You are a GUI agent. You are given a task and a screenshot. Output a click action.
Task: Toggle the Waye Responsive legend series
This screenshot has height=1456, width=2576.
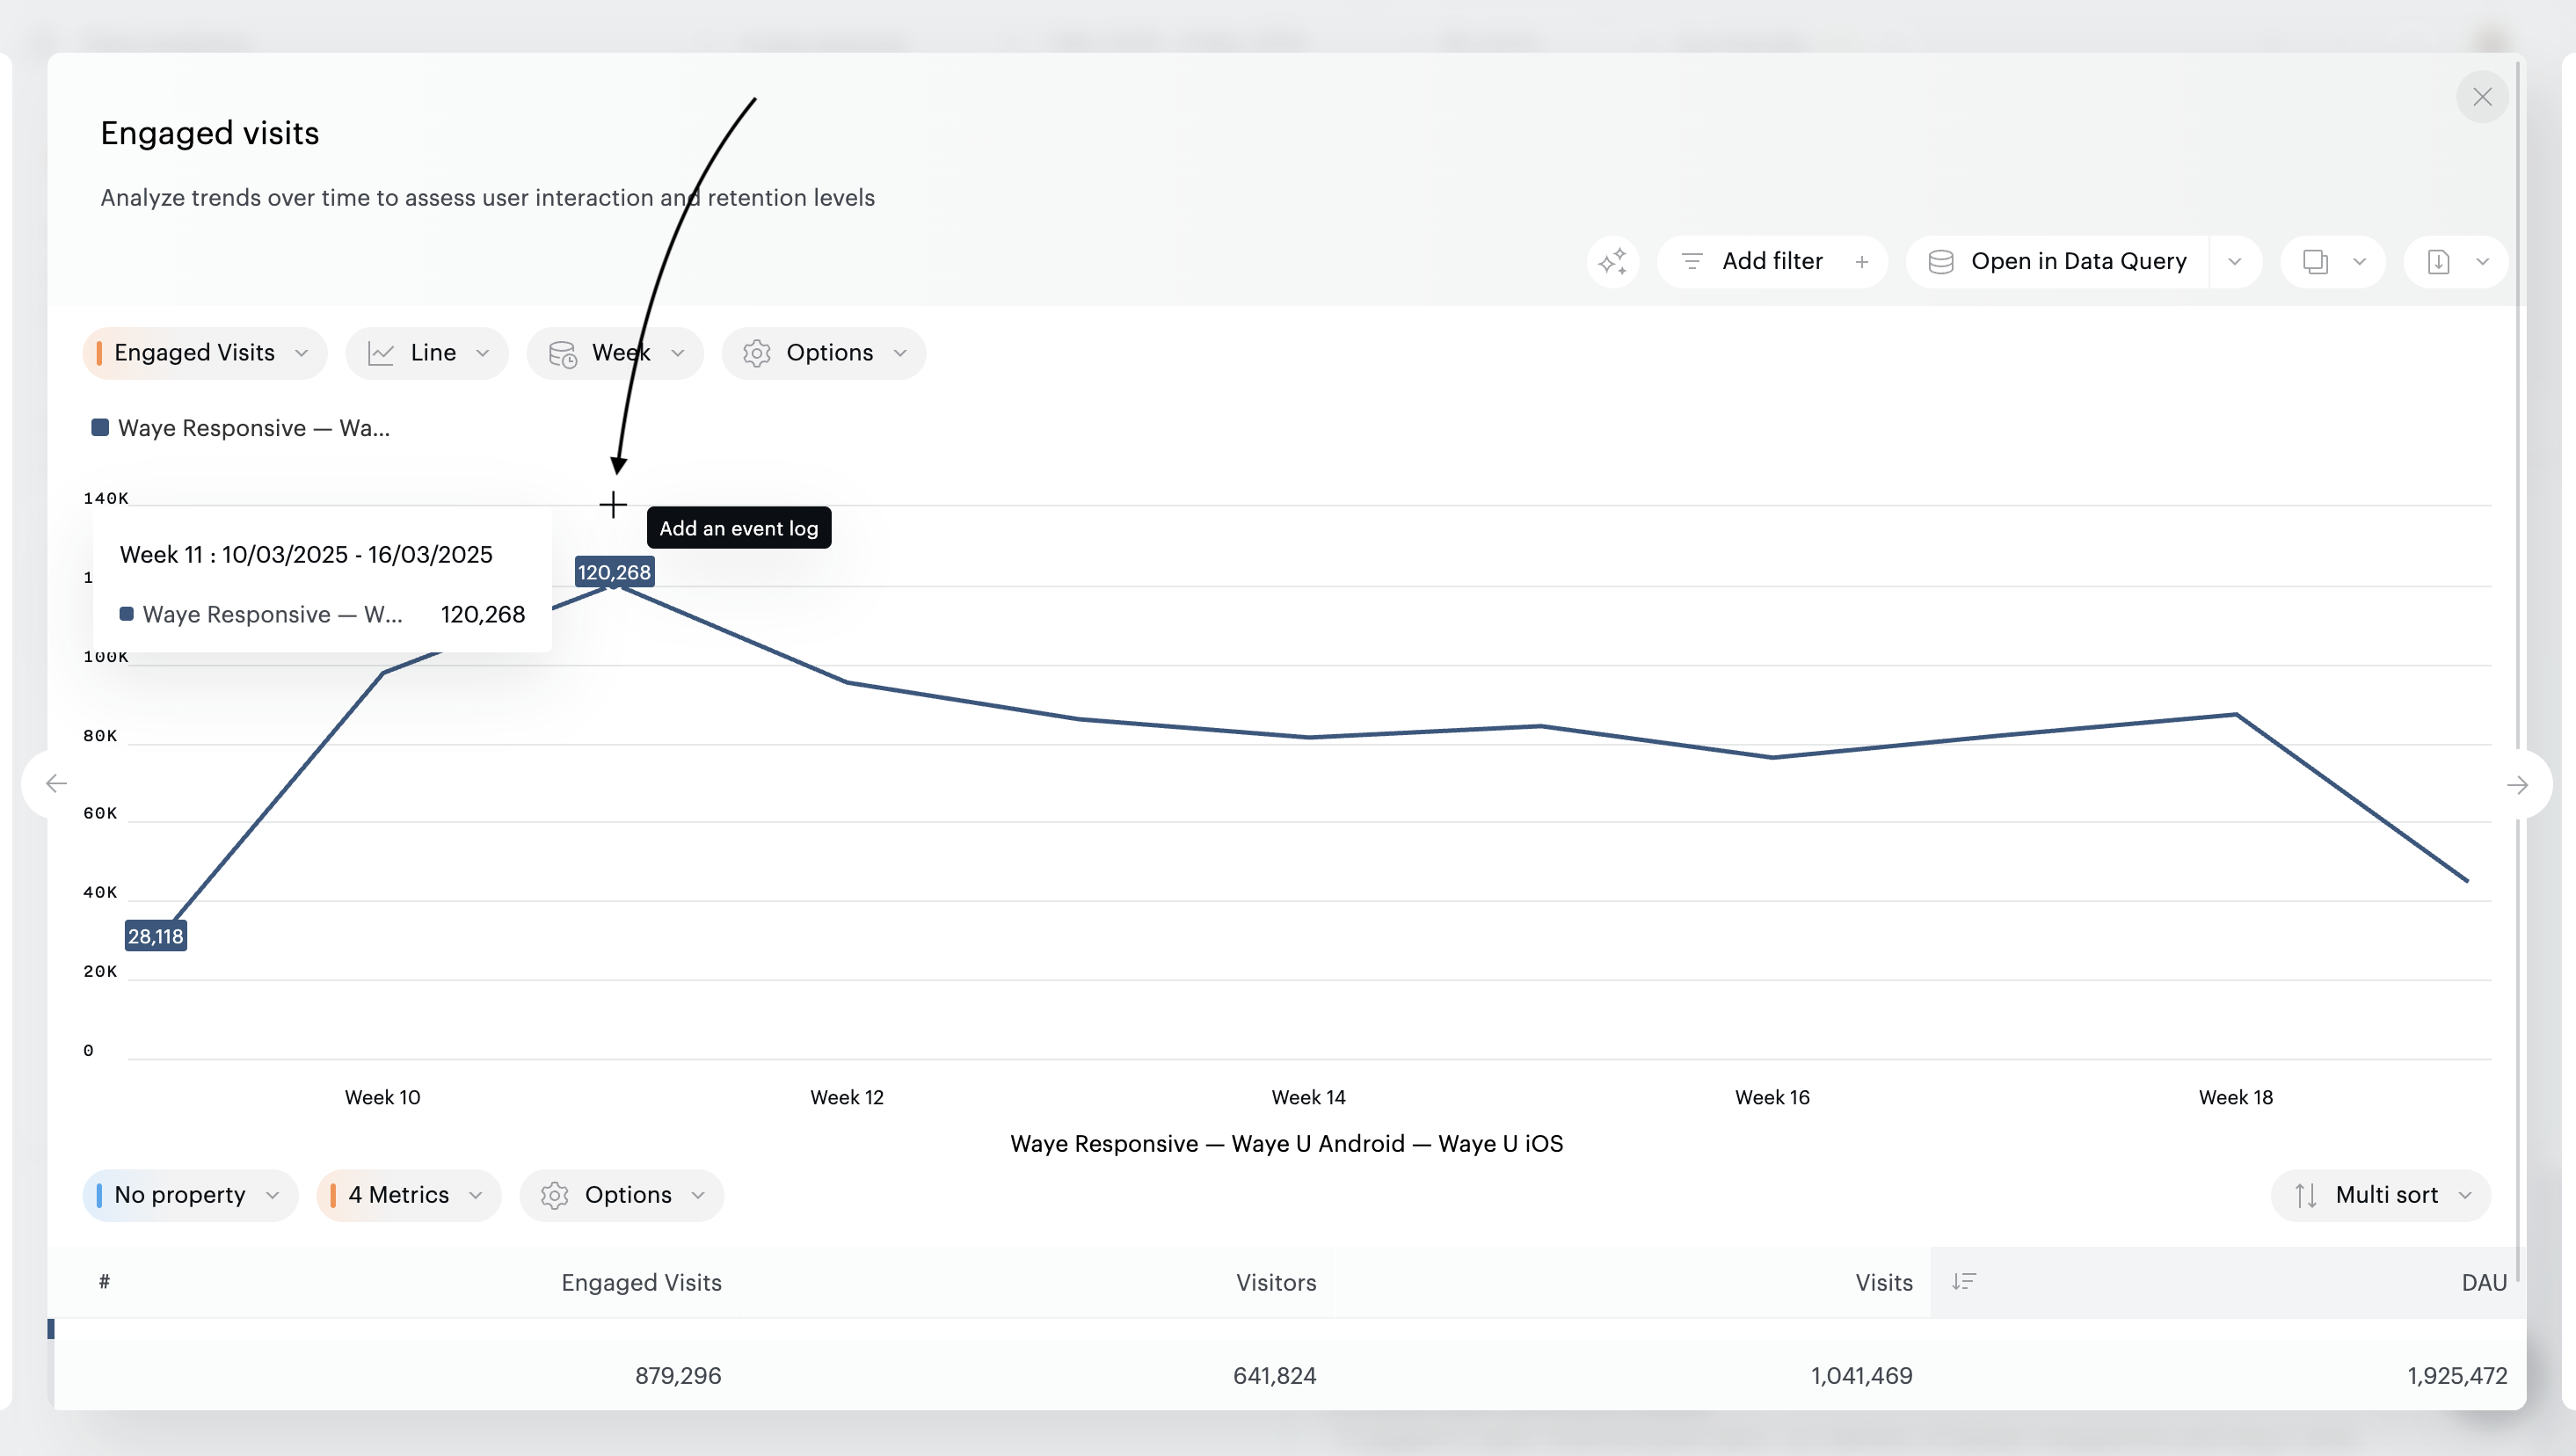pos(240,428)
